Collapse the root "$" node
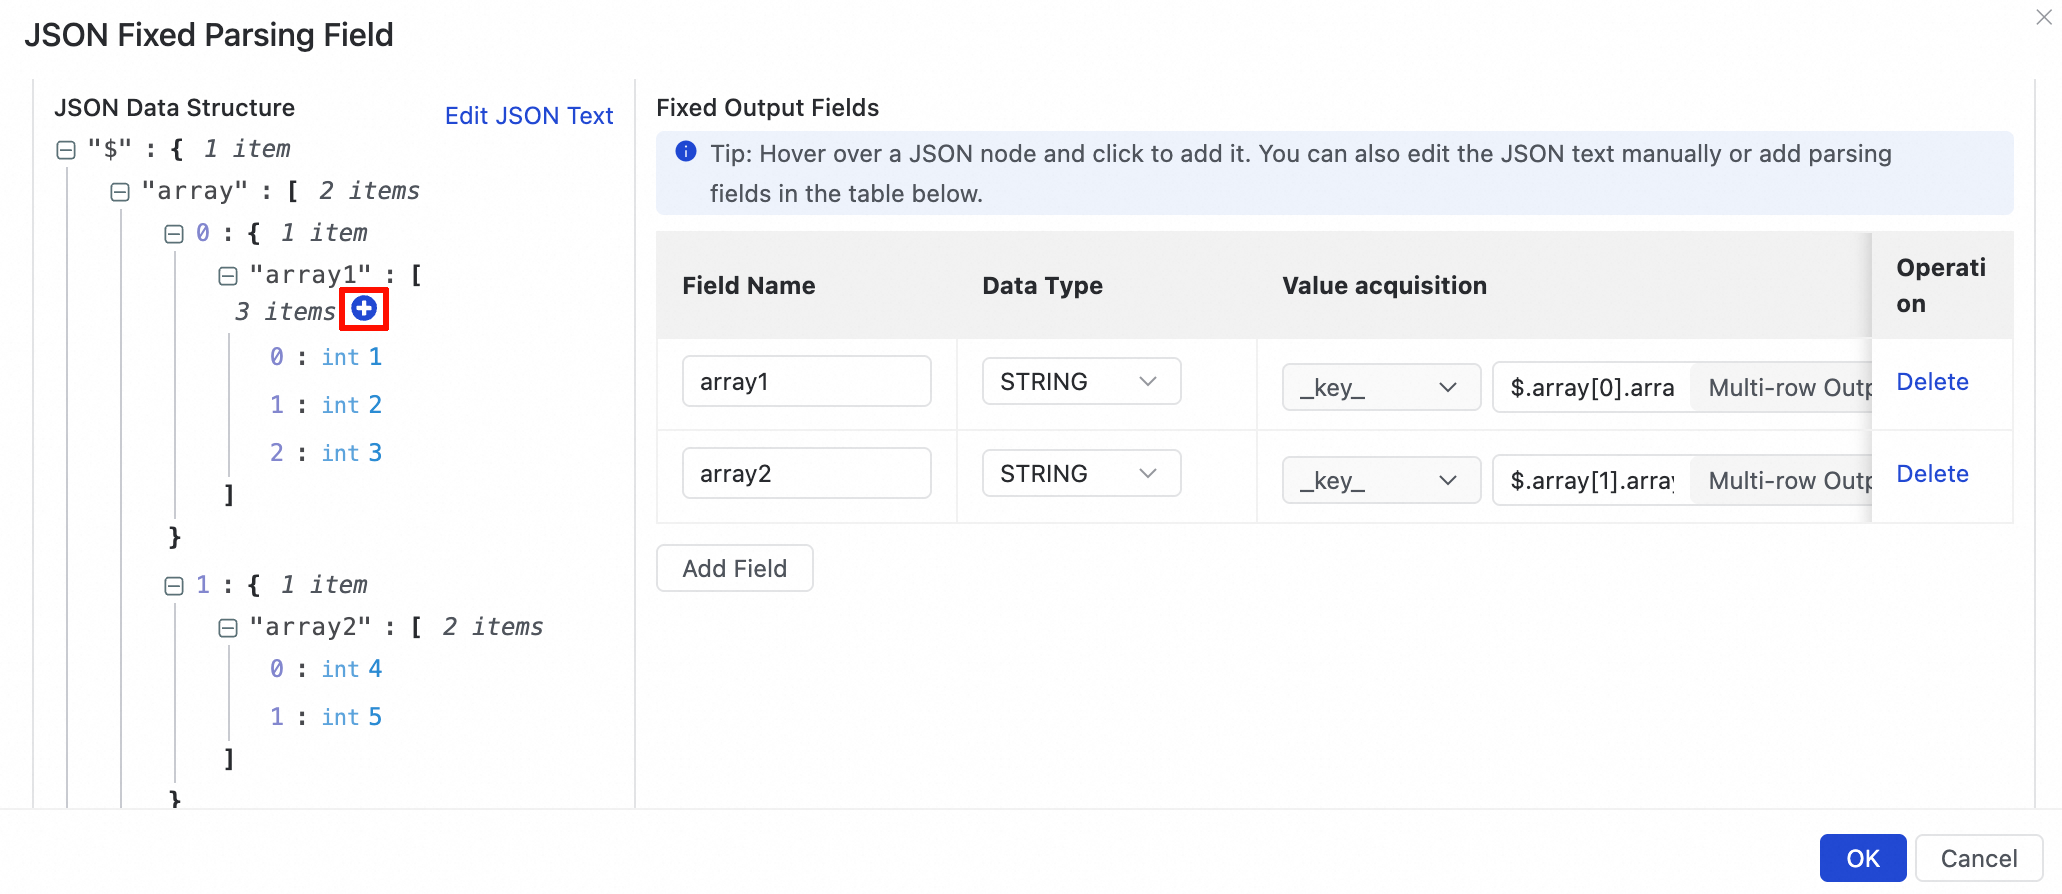 (x=66, y=150)
